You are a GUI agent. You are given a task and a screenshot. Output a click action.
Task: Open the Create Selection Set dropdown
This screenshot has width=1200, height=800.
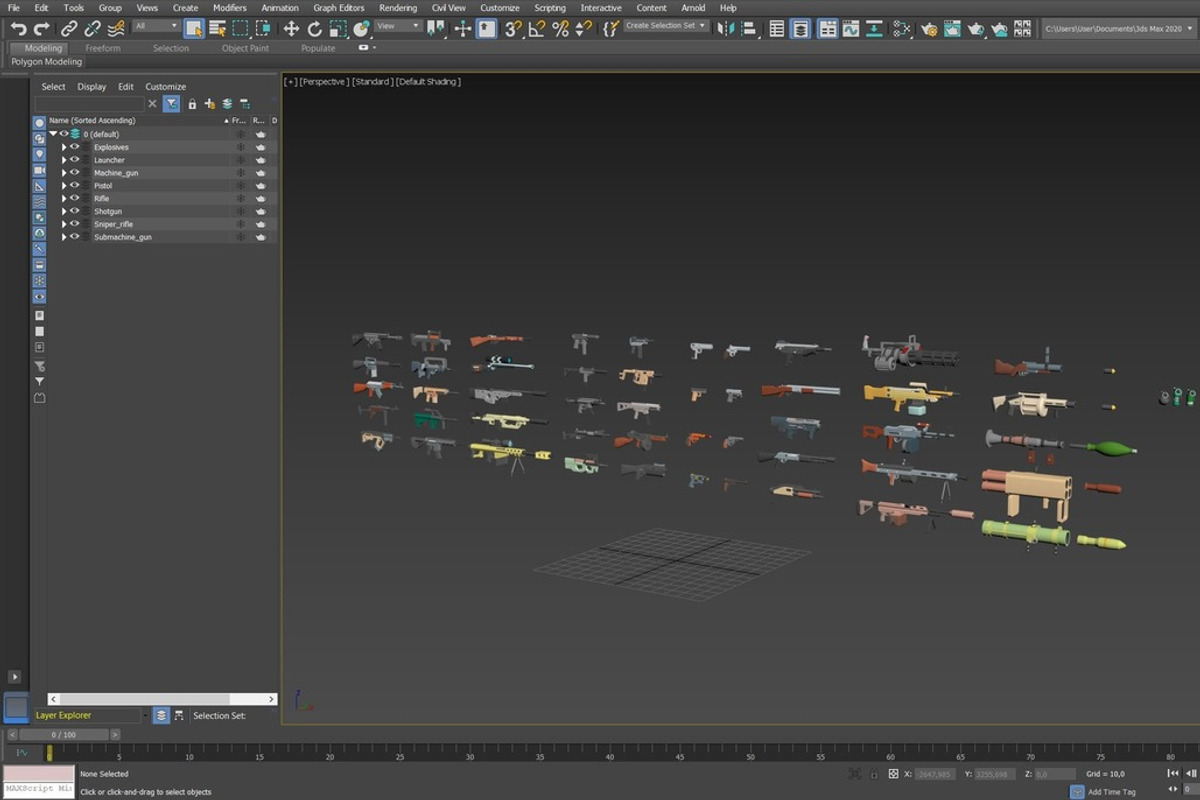(666, 26)
